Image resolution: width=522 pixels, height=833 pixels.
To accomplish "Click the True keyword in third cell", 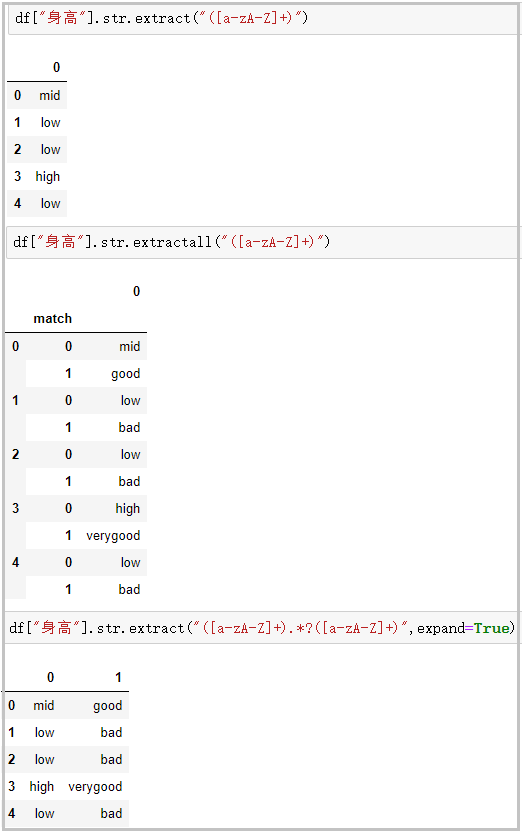I will (491, 628).
